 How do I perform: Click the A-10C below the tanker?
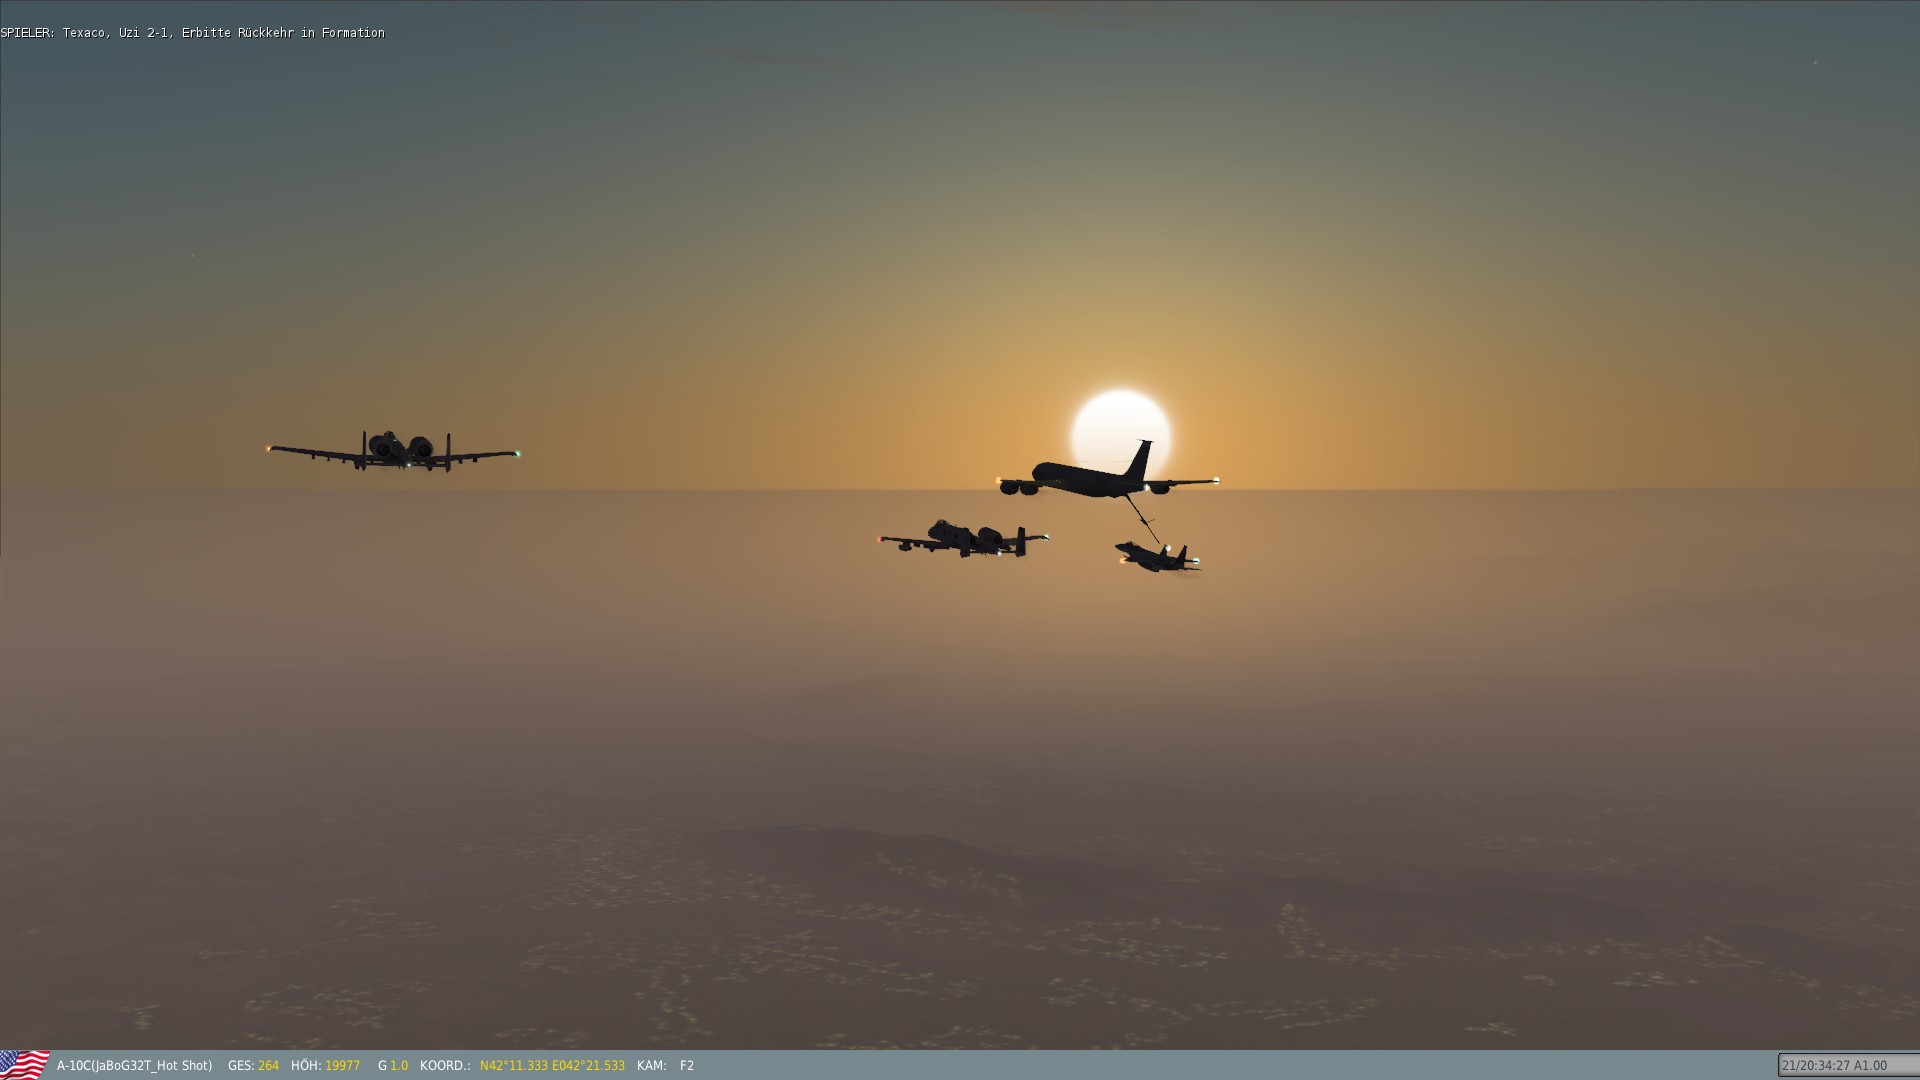point(962,540)
